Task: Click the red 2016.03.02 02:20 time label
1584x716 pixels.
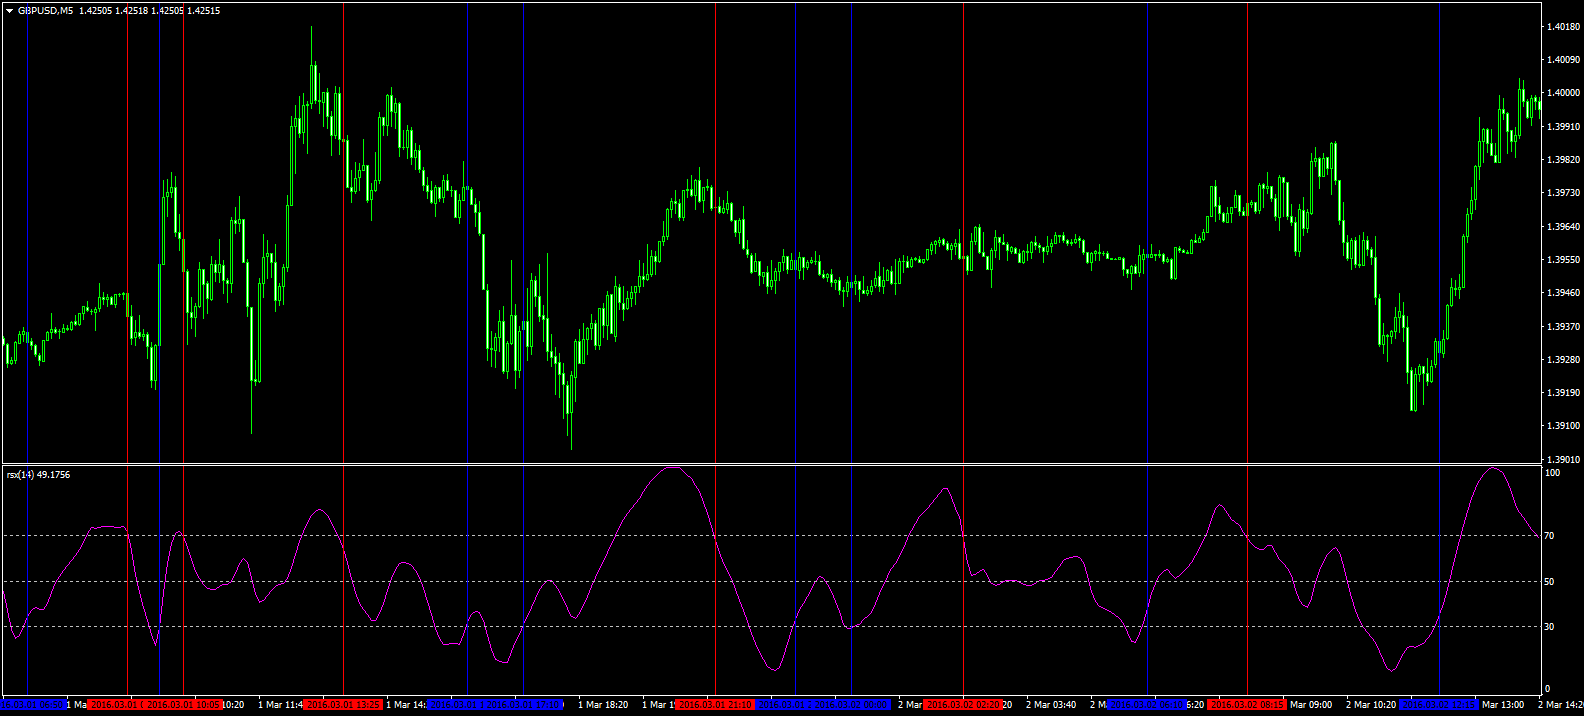Action: click(962, 705)
